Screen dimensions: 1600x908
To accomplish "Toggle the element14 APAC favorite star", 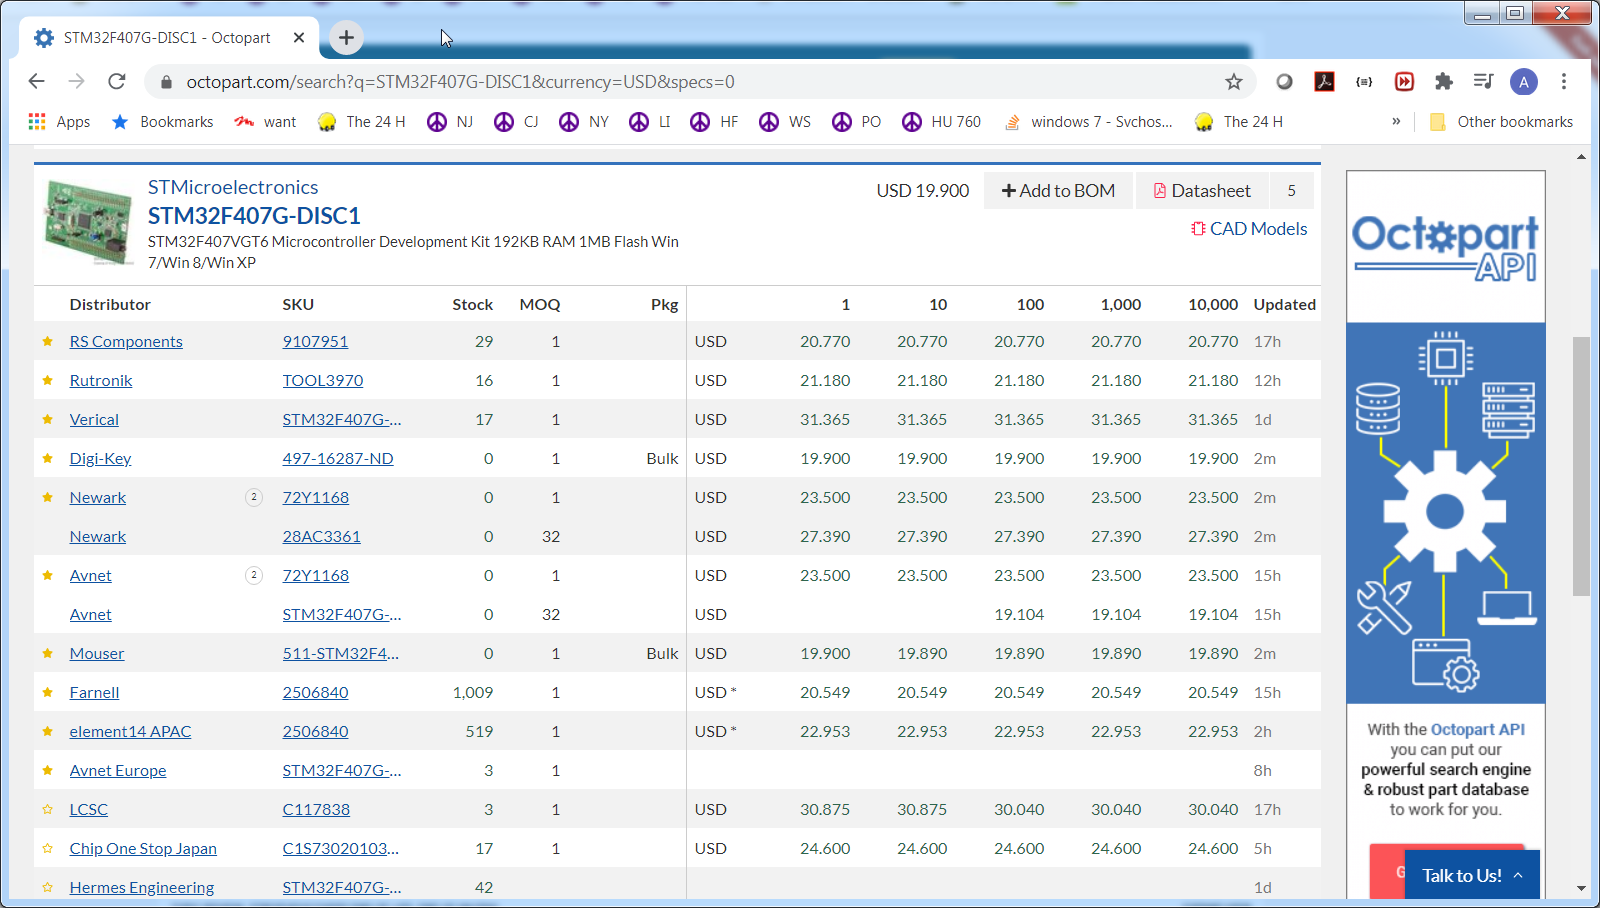I will point(47,732).
